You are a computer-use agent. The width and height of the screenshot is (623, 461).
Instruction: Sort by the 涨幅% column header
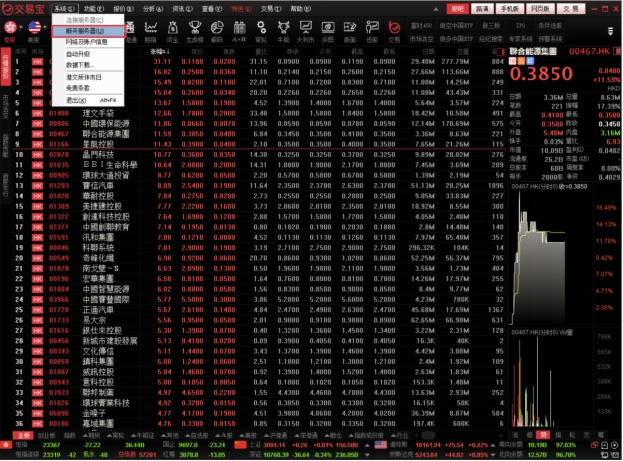[157, 50]
